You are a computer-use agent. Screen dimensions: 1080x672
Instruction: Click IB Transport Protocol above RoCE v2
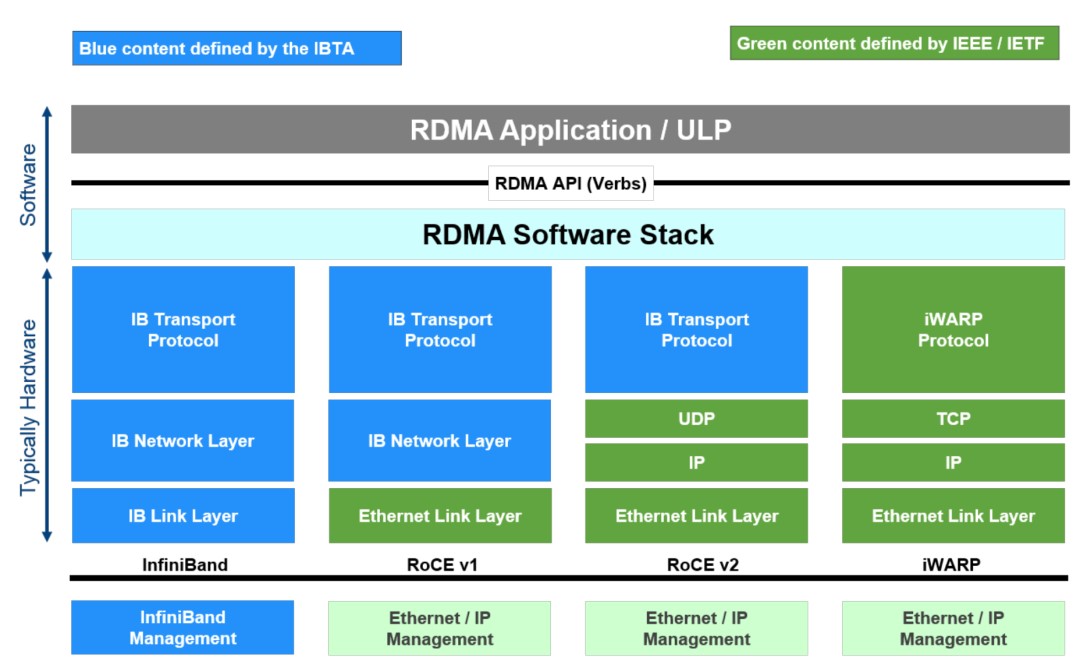pos(696,330)
